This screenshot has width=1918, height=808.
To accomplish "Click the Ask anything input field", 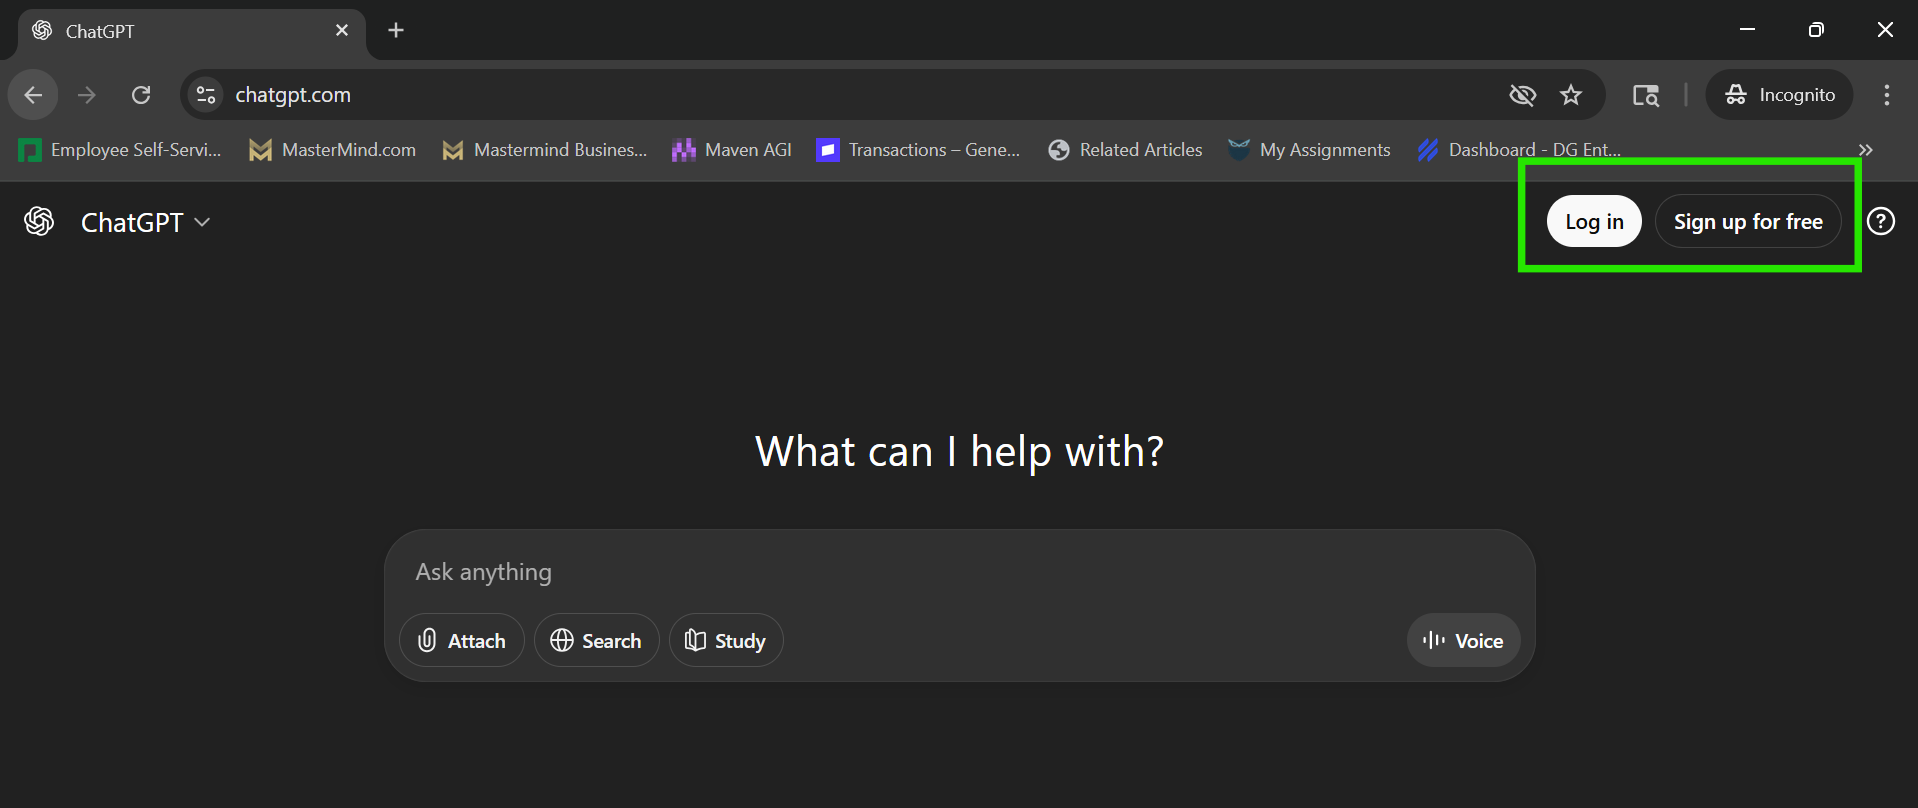I will 958,572.
